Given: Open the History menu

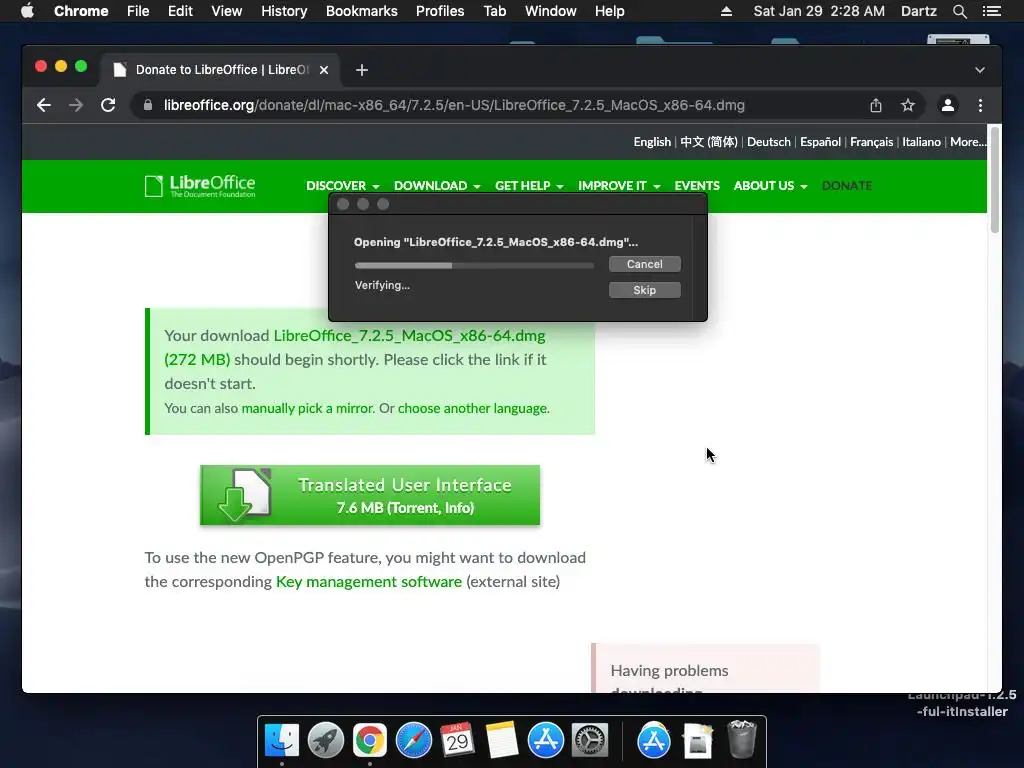Looking at the screenshot, I should [284, 11].
